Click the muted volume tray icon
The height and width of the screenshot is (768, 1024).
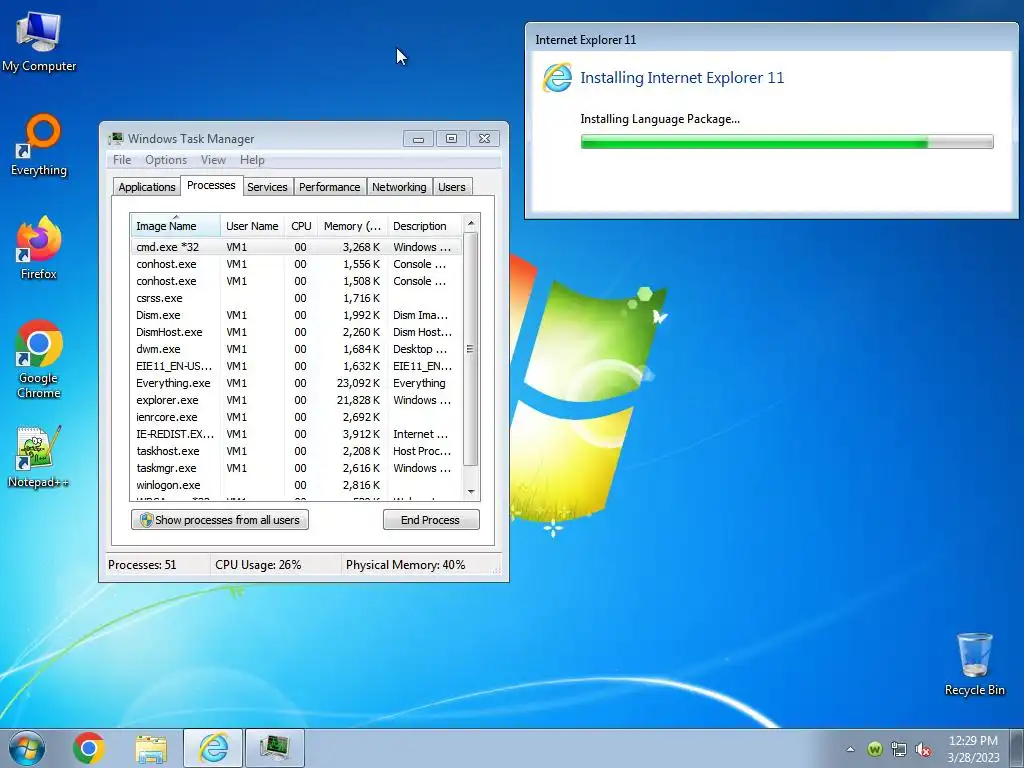[923, 749]
